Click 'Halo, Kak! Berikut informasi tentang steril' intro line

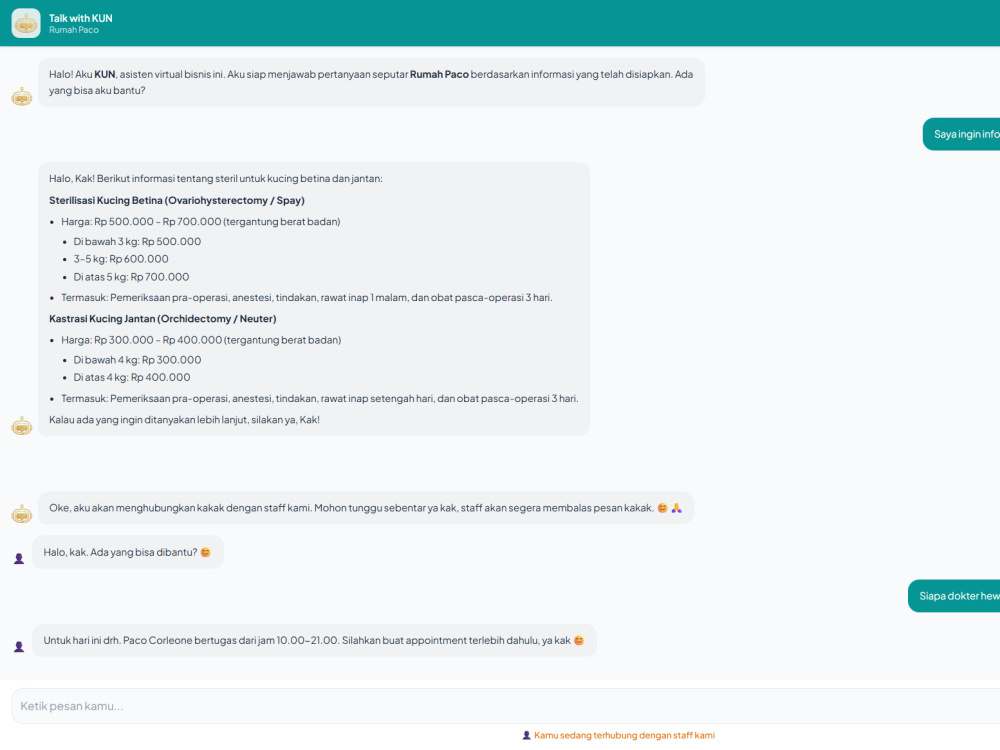pos(216,179)
